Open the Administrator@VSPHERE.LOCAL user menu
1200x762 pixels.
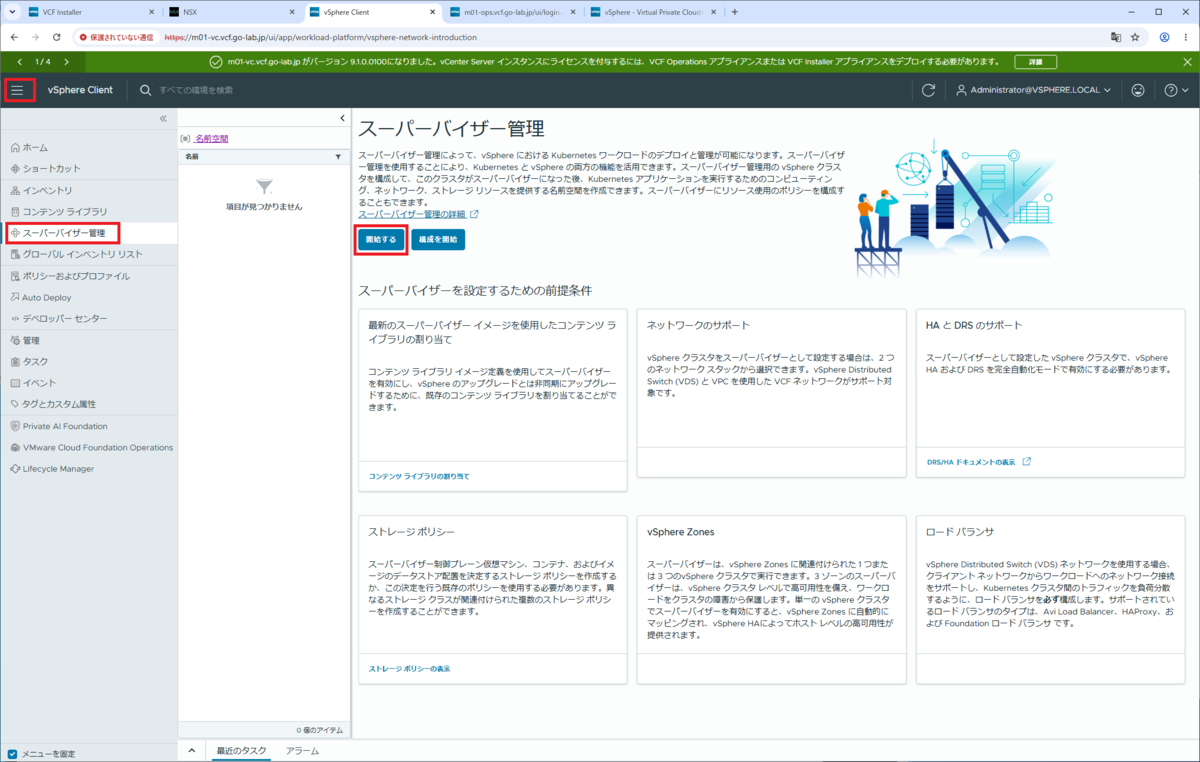pyautogui.click(x=1034, y=90)
